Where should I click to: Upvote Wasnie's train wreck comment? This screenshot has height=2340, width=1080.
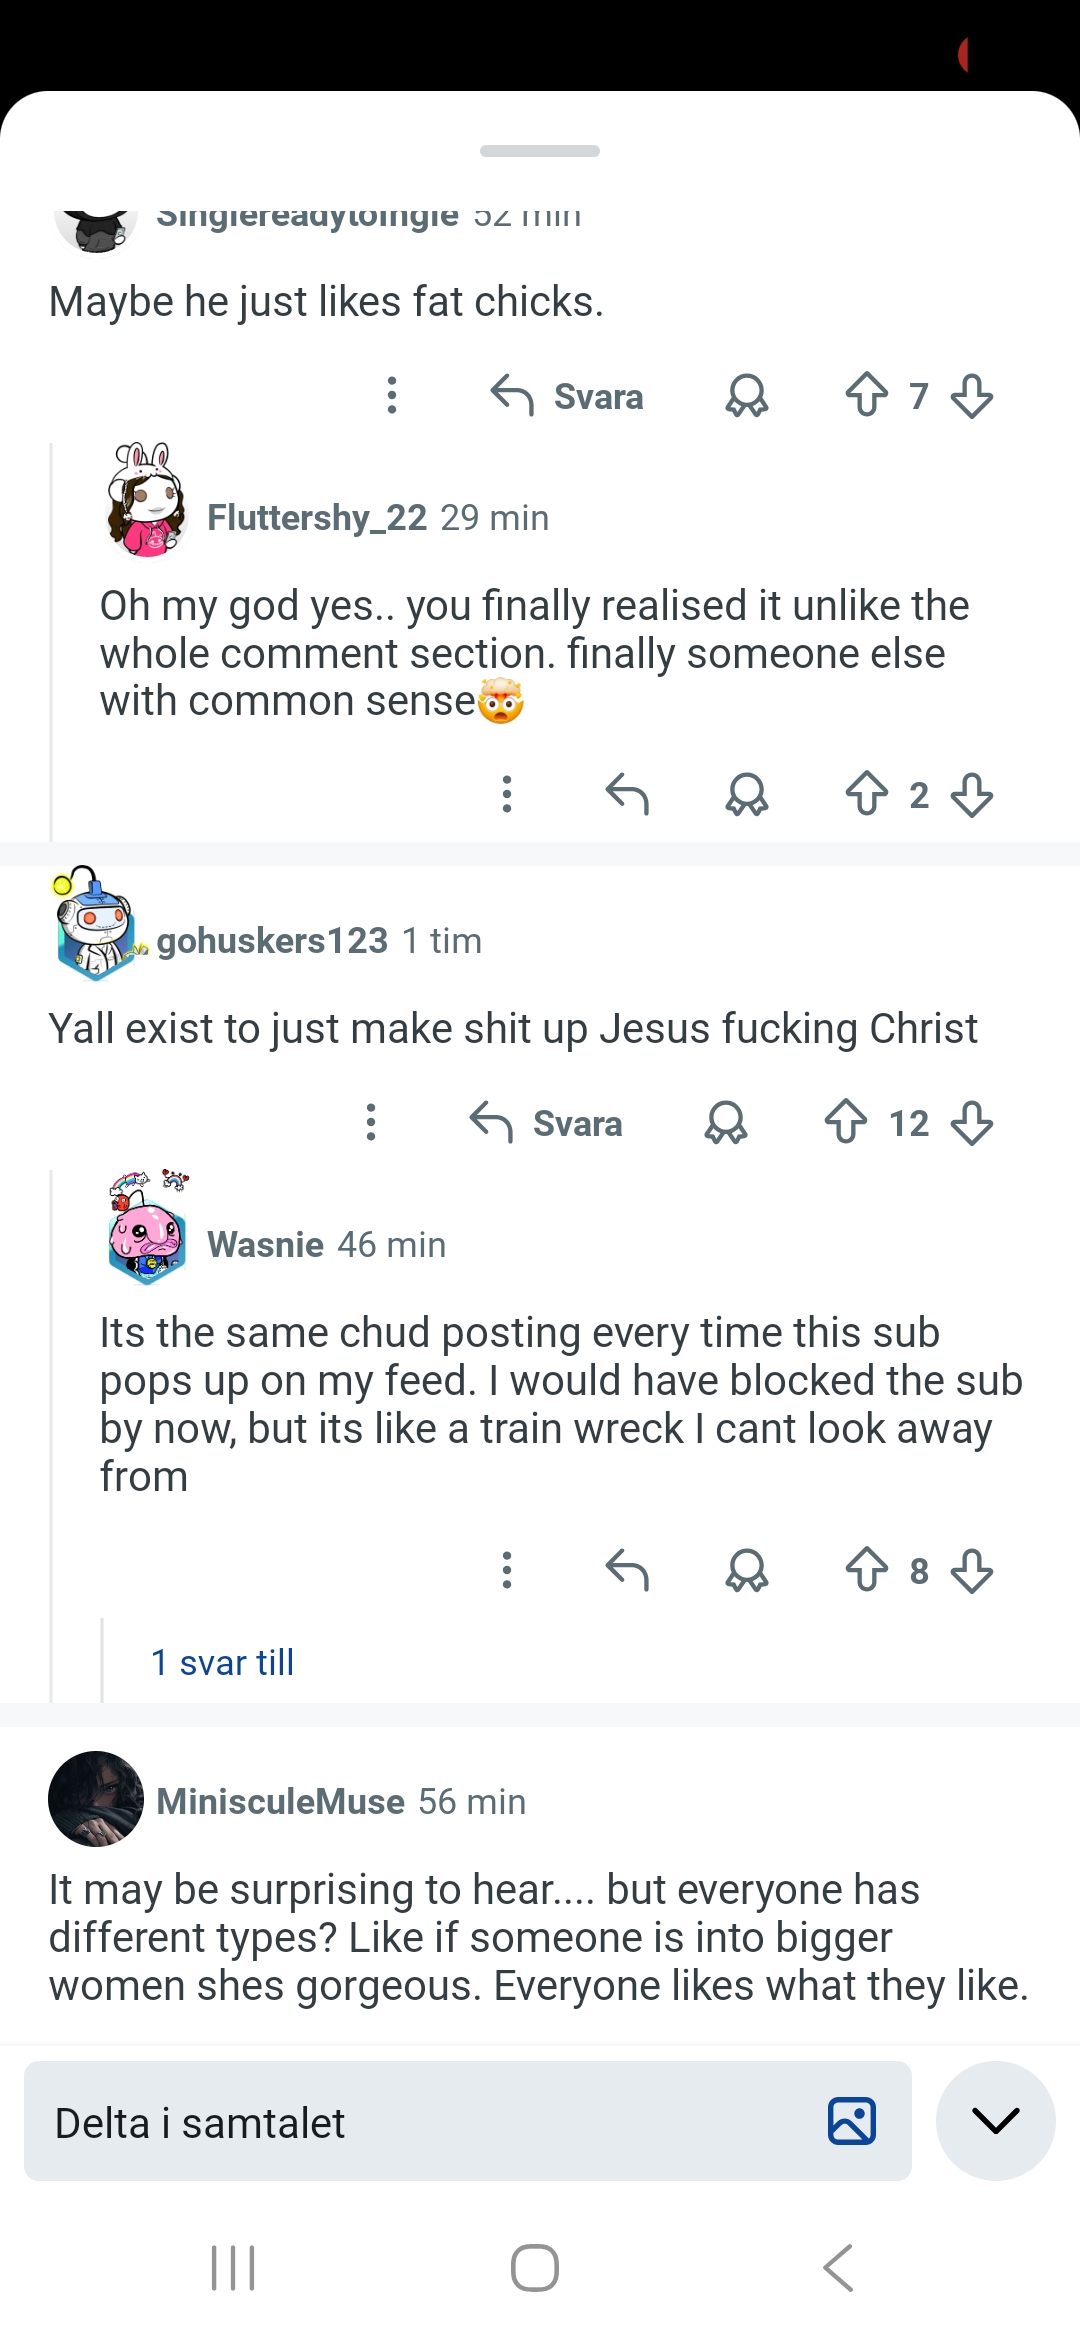(x=866, y=1570)
